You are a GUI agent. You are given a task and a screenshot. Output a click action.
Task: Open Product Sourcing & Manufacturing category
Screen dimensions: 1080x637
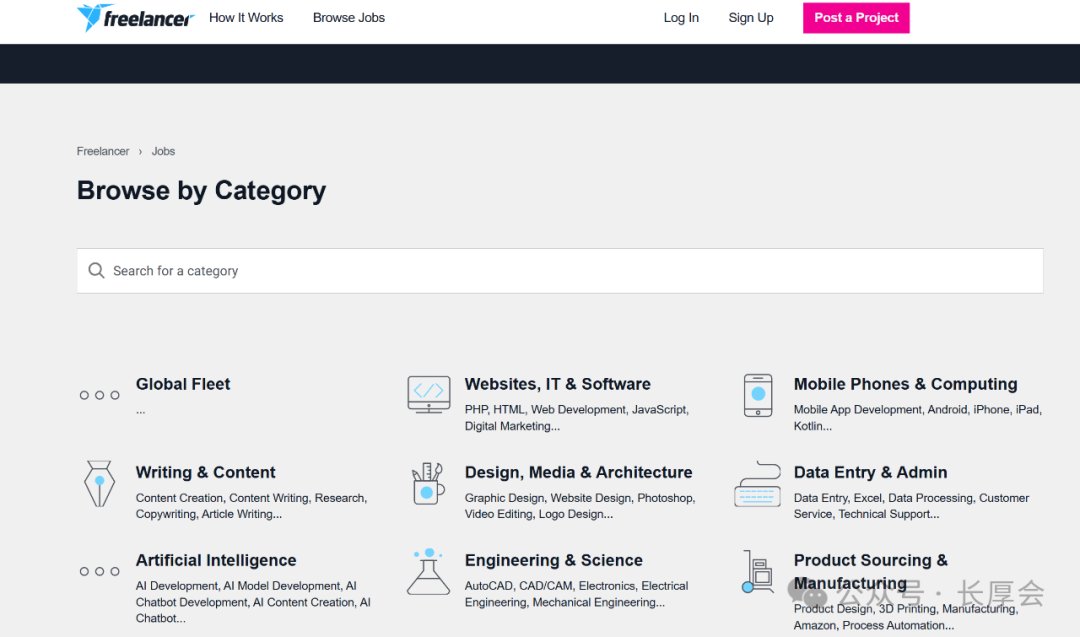[x=871, y=572]
